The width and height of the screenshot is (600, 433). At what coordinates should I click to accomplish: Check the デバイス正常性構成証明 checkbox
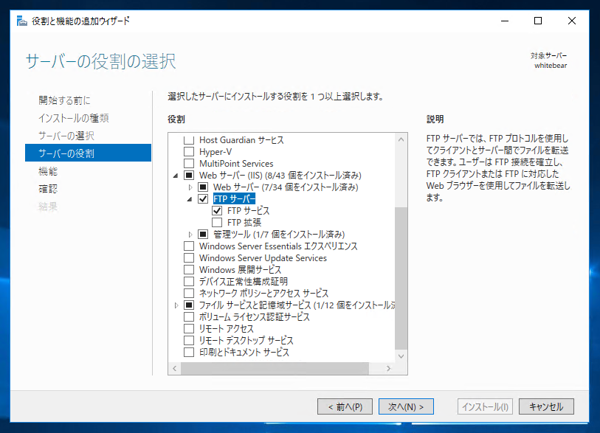point(189,282)
